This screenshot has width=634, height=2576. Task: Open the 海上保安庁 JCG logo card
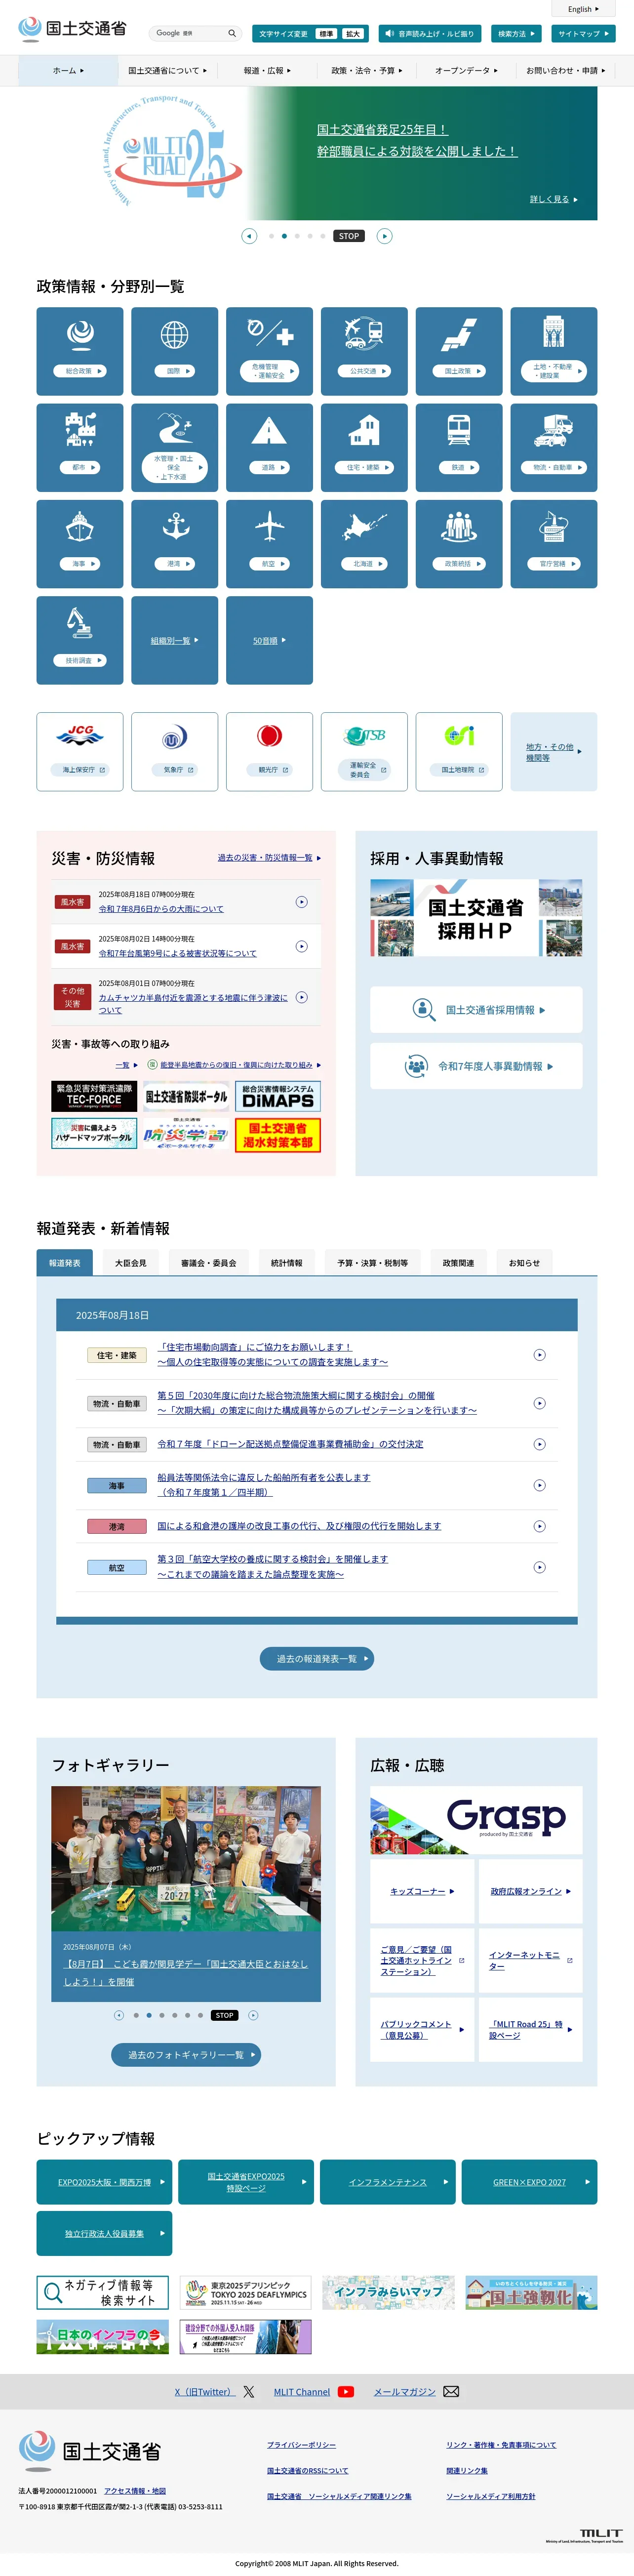coord(80,752)
